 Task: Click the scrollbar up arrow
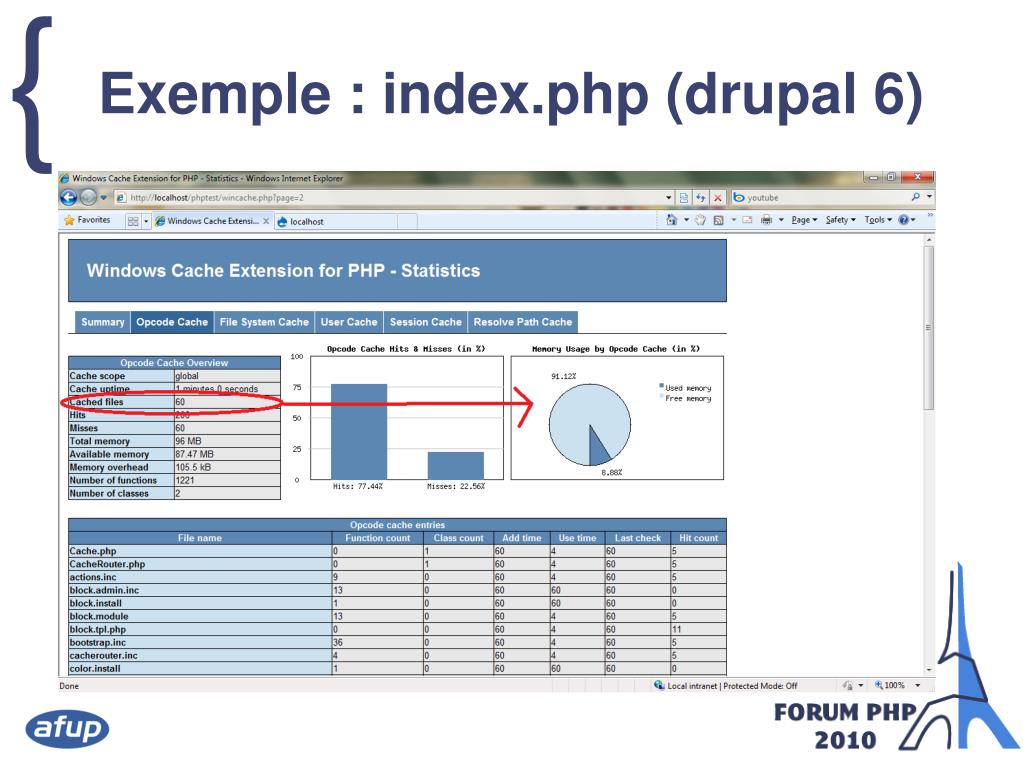coord(928,241)
